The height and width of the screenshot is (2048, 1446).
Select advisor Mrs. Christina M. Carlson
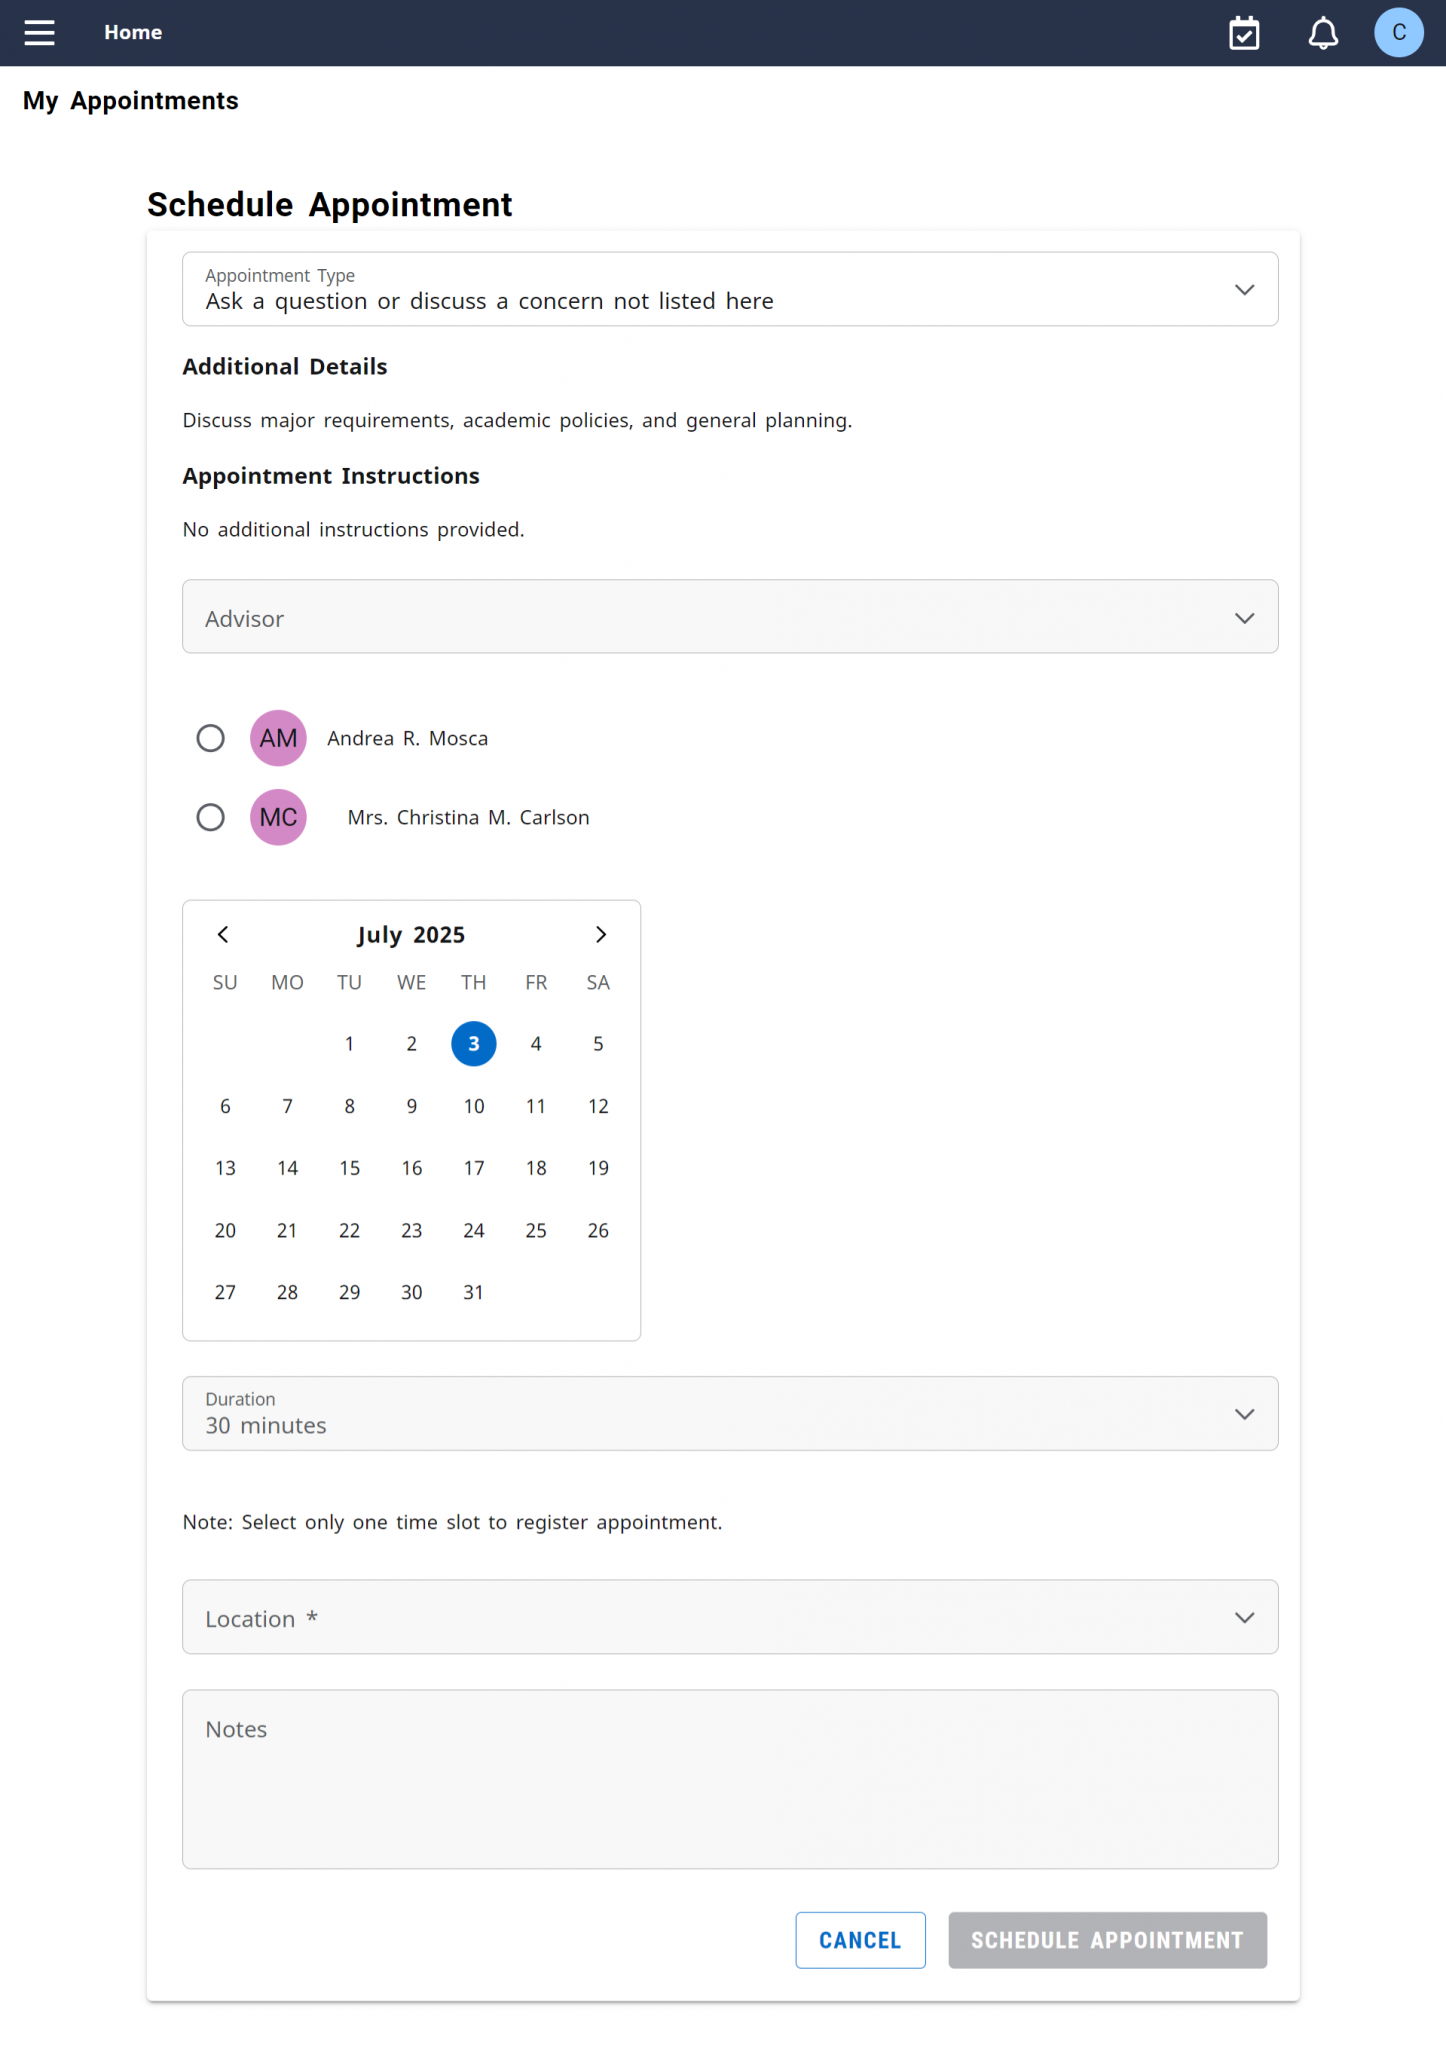pyautogui.click(x=210, y=817)
